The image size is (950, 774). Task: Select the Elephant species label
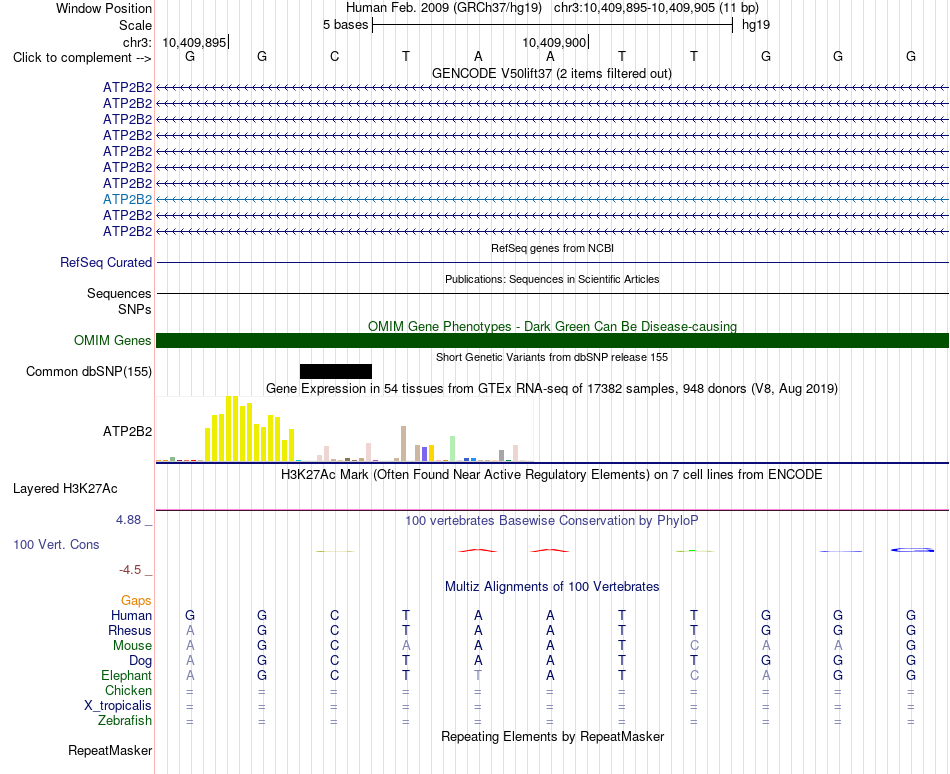pos(126,675)
